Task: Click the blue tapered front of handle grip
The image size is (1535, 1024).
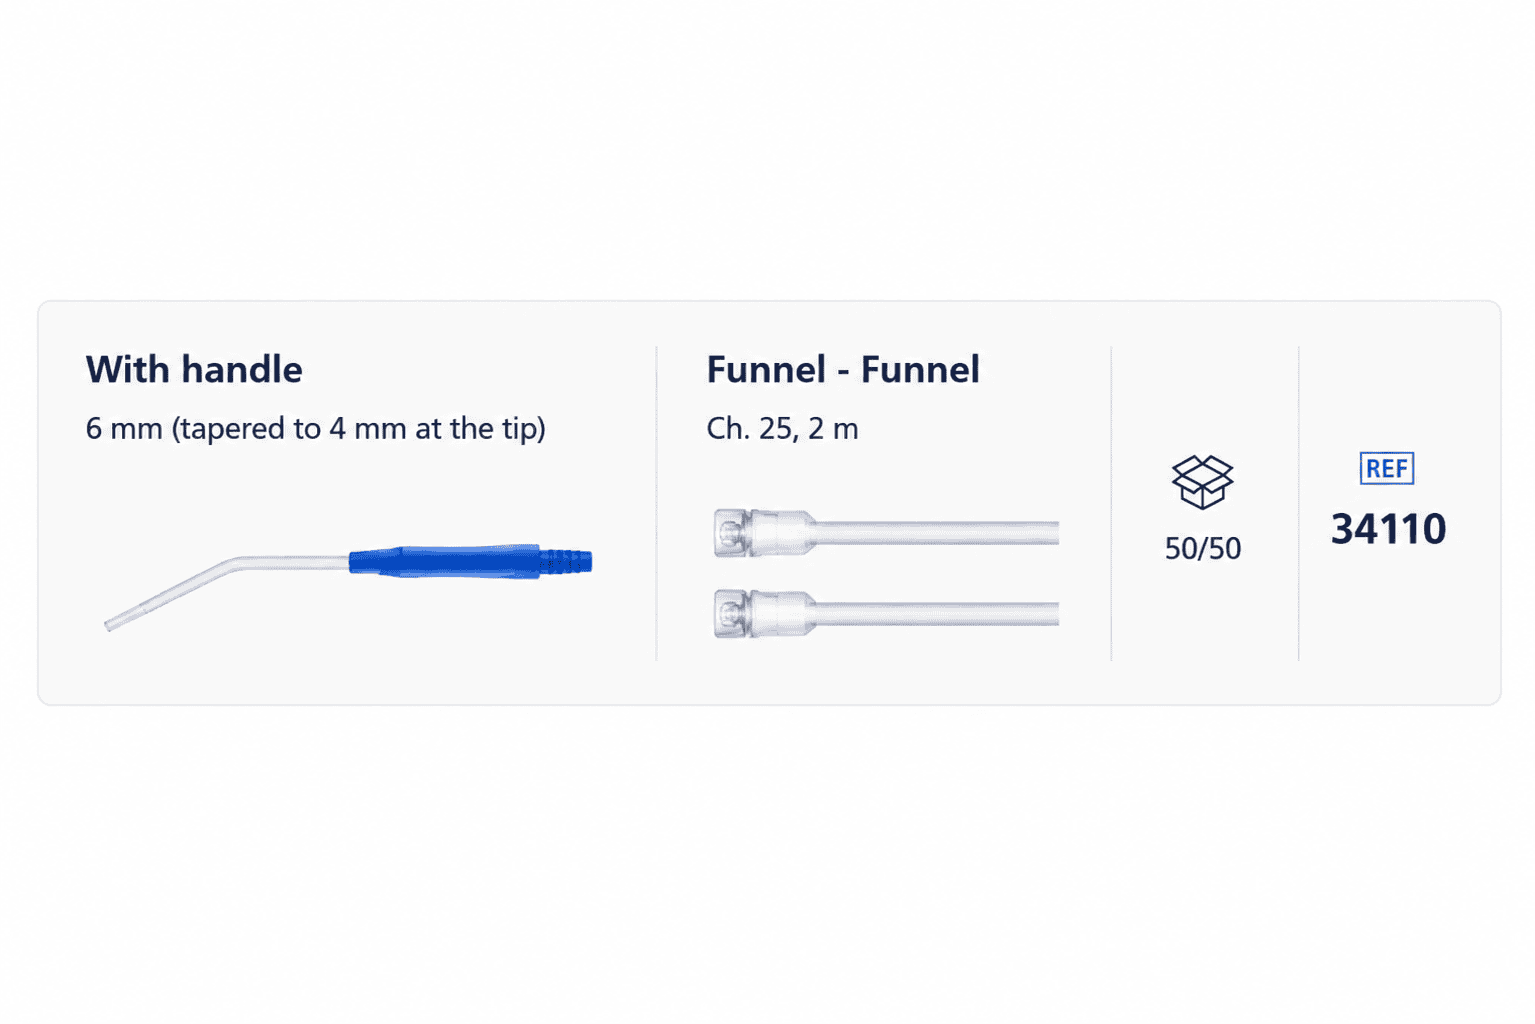Action: click(x=375, y=561)
